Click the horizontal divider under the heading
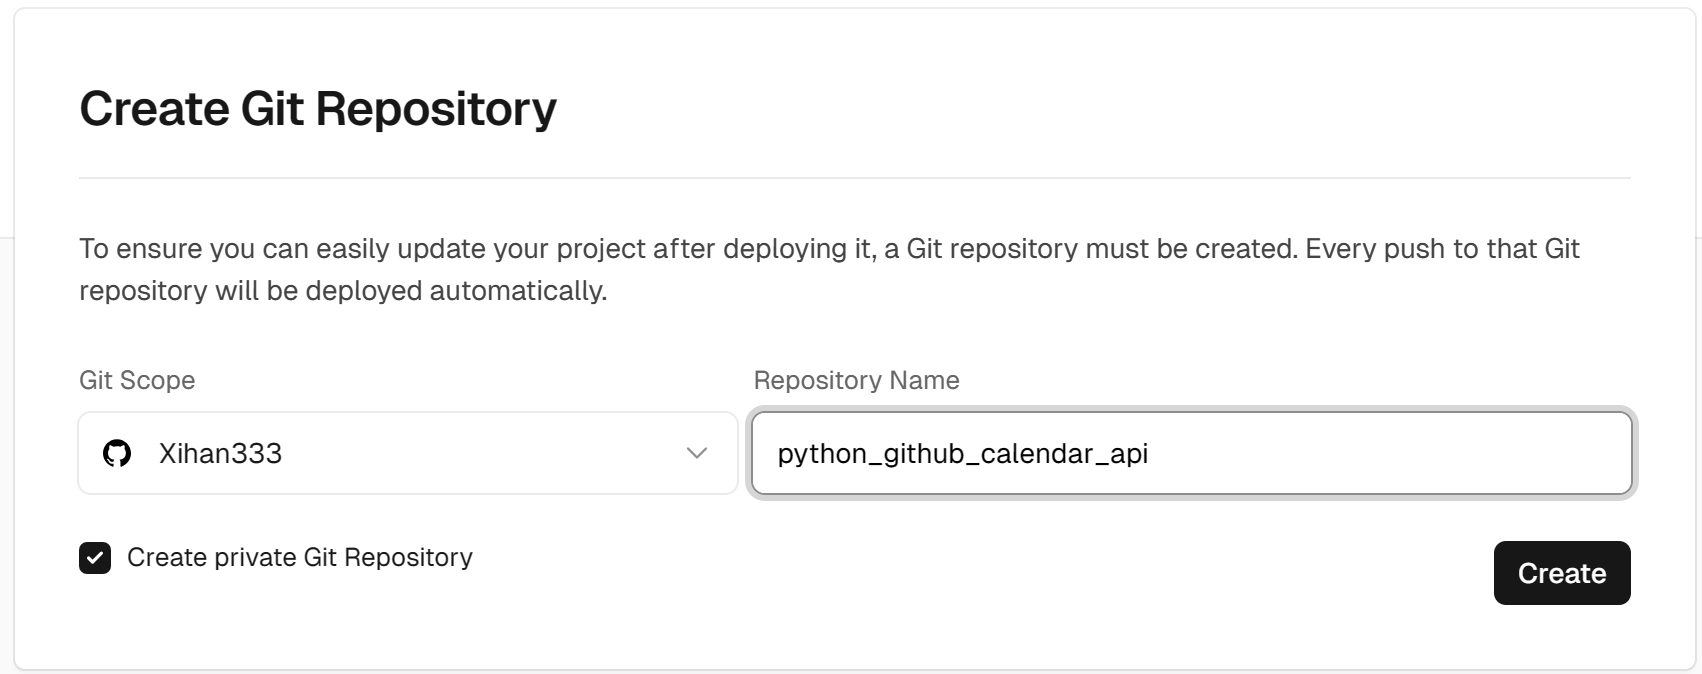1702x674 pixels. tap(855, 178)
